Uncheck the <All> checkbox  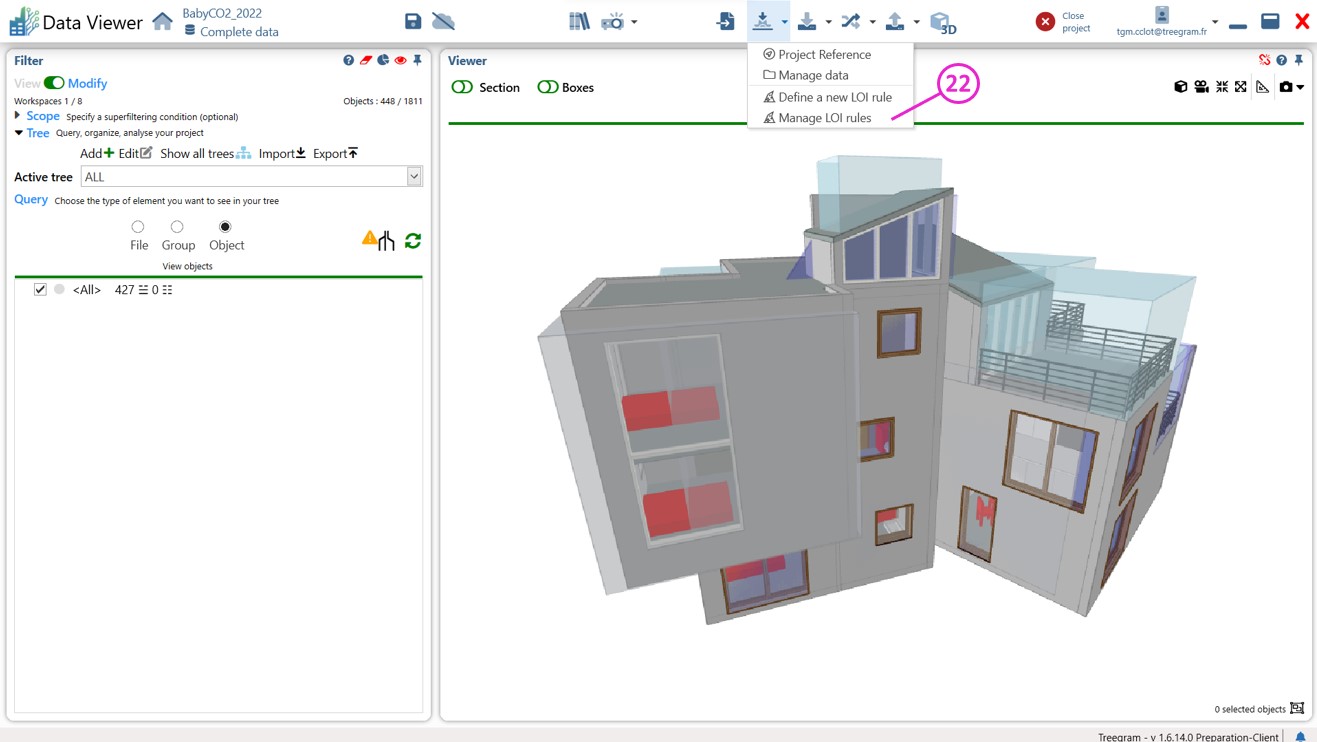(40, 289)
